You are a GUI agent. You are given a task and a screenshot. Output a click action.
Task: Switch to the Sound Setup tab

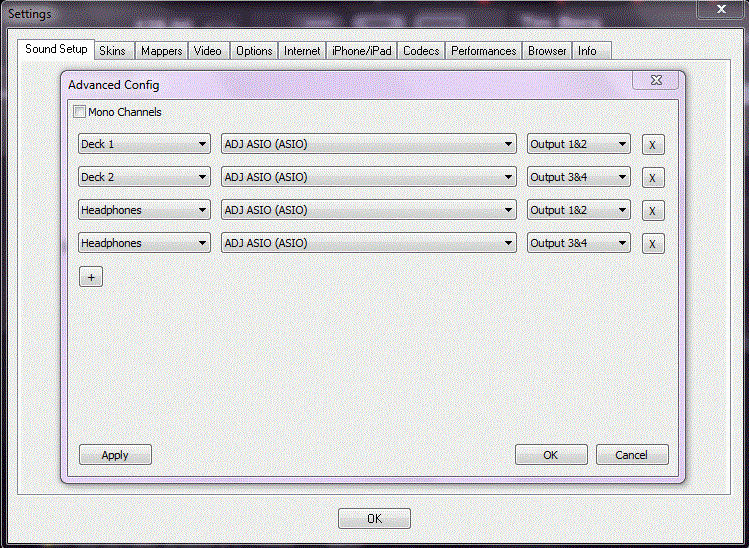(56, 49)
